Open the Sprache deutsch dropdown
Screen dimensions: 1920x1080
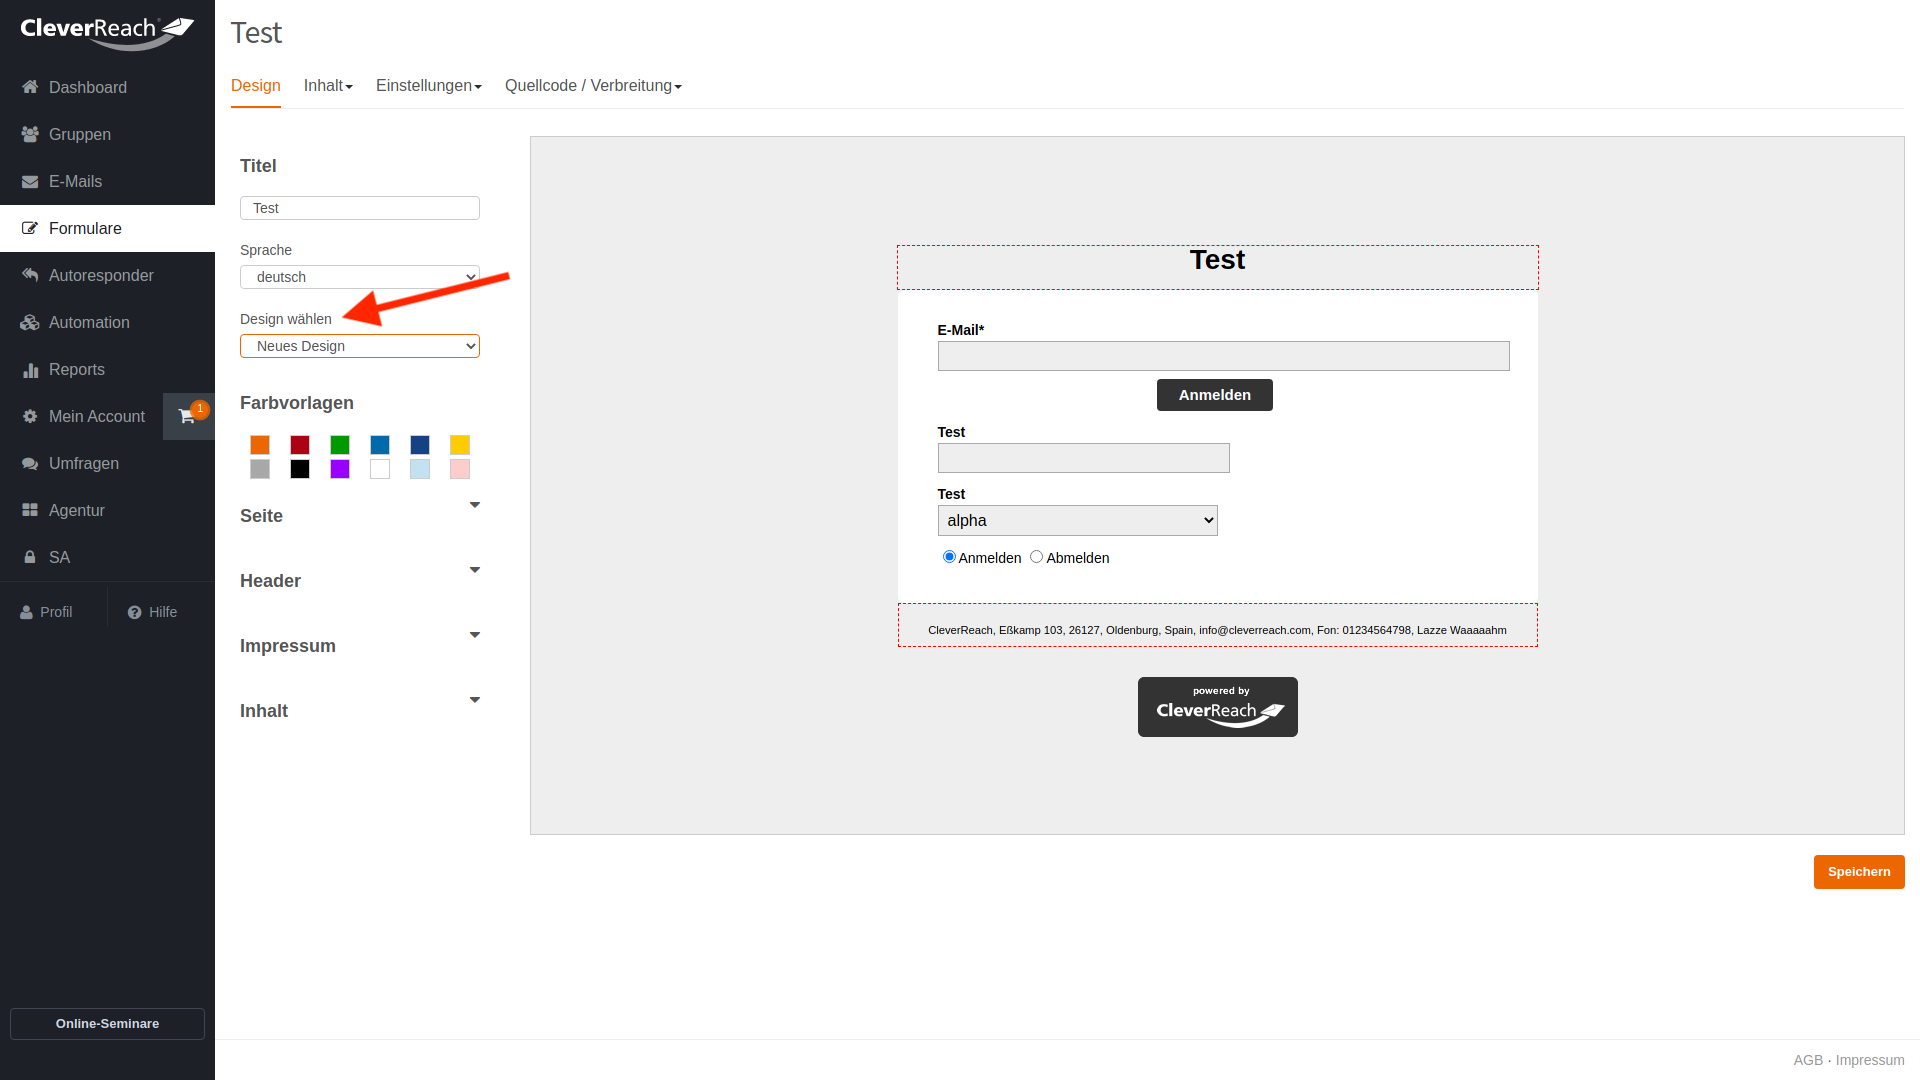[x=360, y=277]
